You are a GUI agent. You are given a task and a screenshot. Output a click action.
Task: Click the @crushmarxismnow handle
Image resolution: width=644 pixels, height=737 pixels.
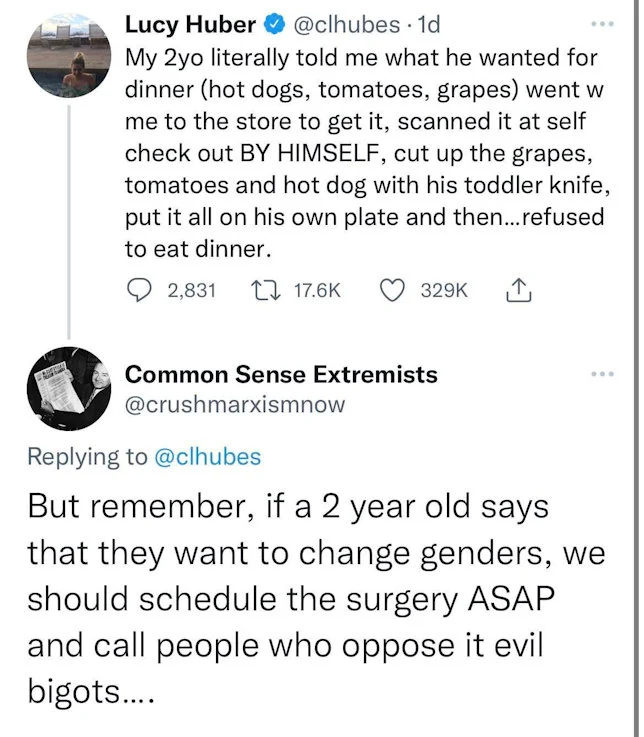pyautogui.click(x=235, y=403)
